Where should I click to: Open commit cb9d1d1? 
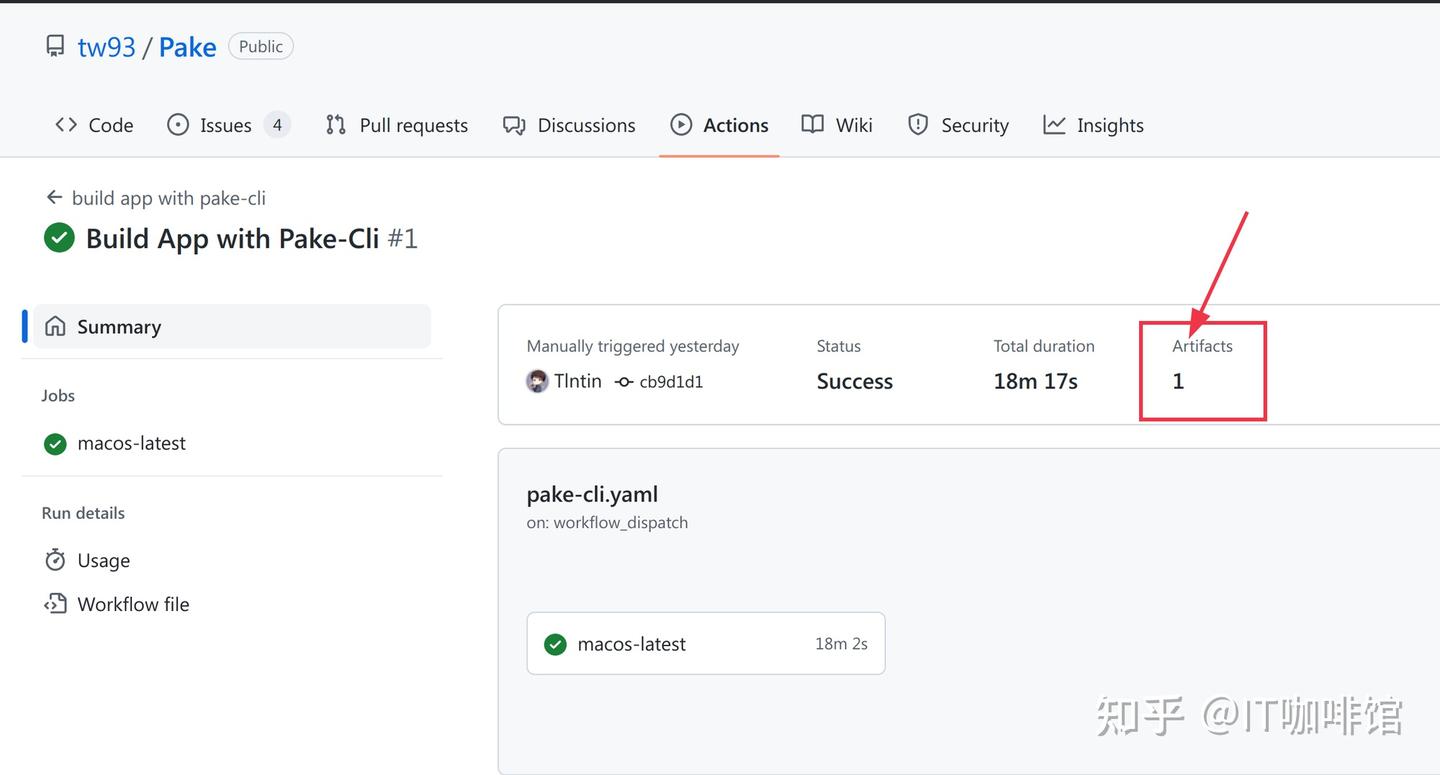click(670, 382)
